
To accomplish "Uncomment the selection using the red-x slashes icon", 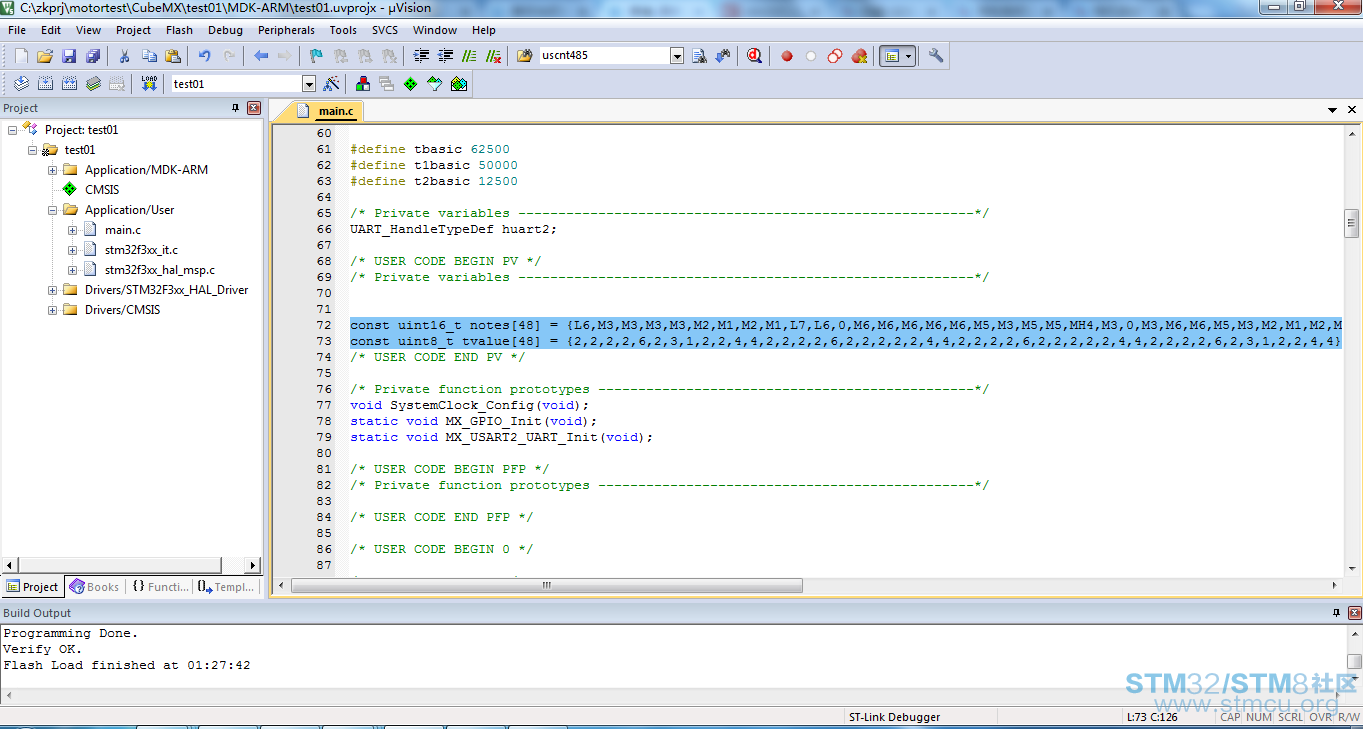I will (493, 56).
